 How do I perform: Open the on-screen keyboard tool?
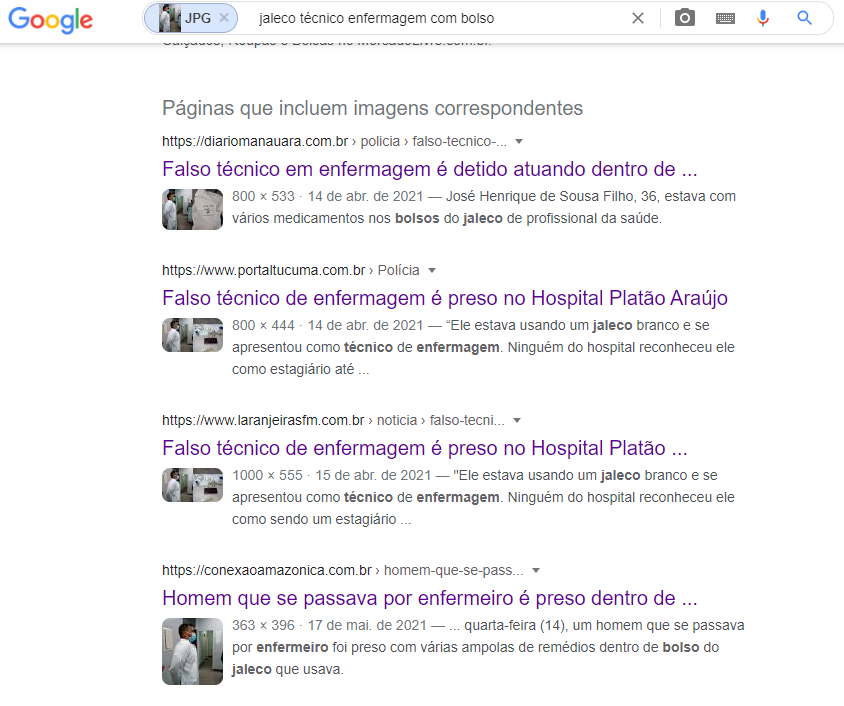[726, 18]
